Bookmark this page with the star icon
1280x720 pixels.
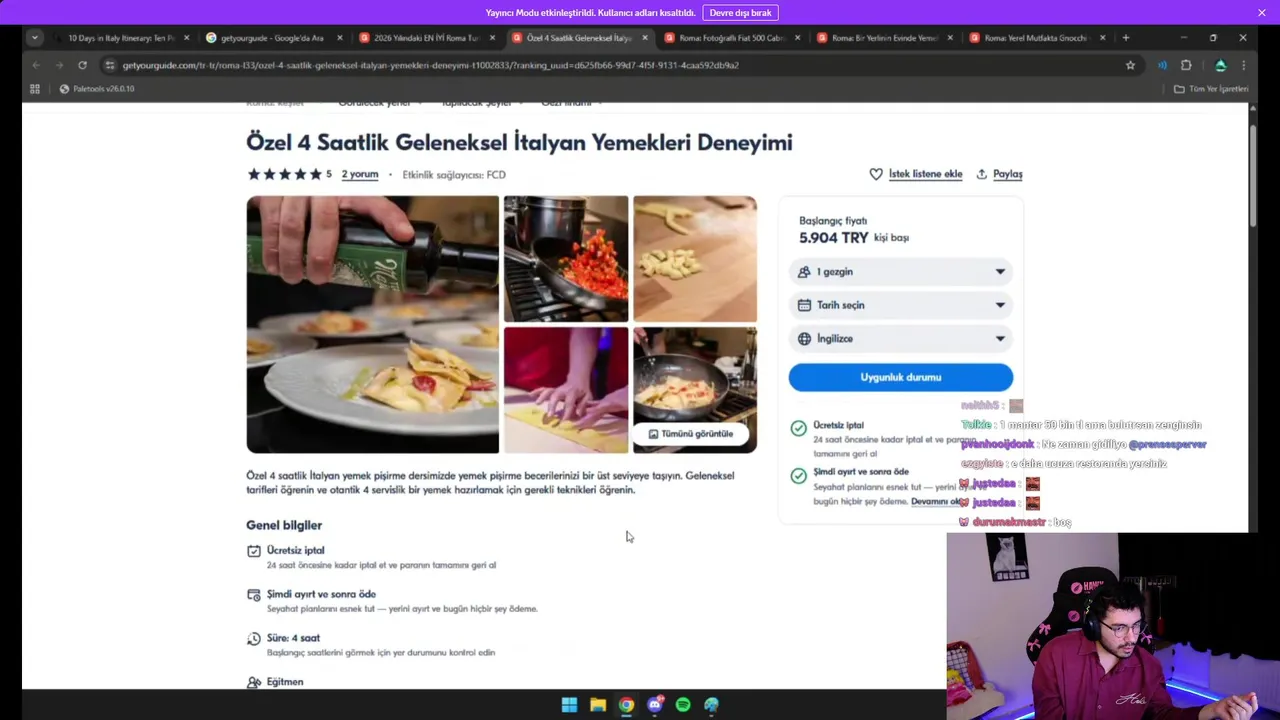click(x=1131, y=65)
